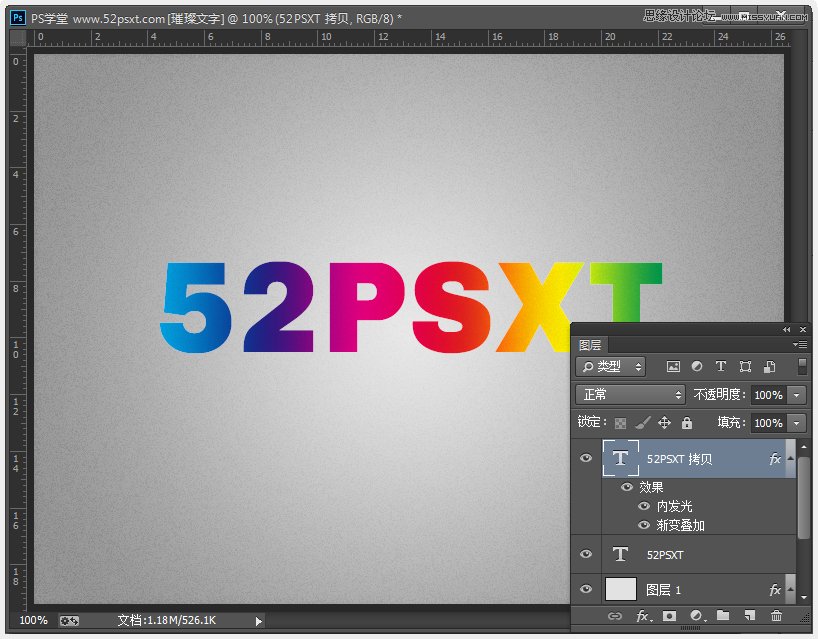This screenshot has height=639, width=818.
Task: Click the 52PSXT layer name
Action: [x=665, y=554]
